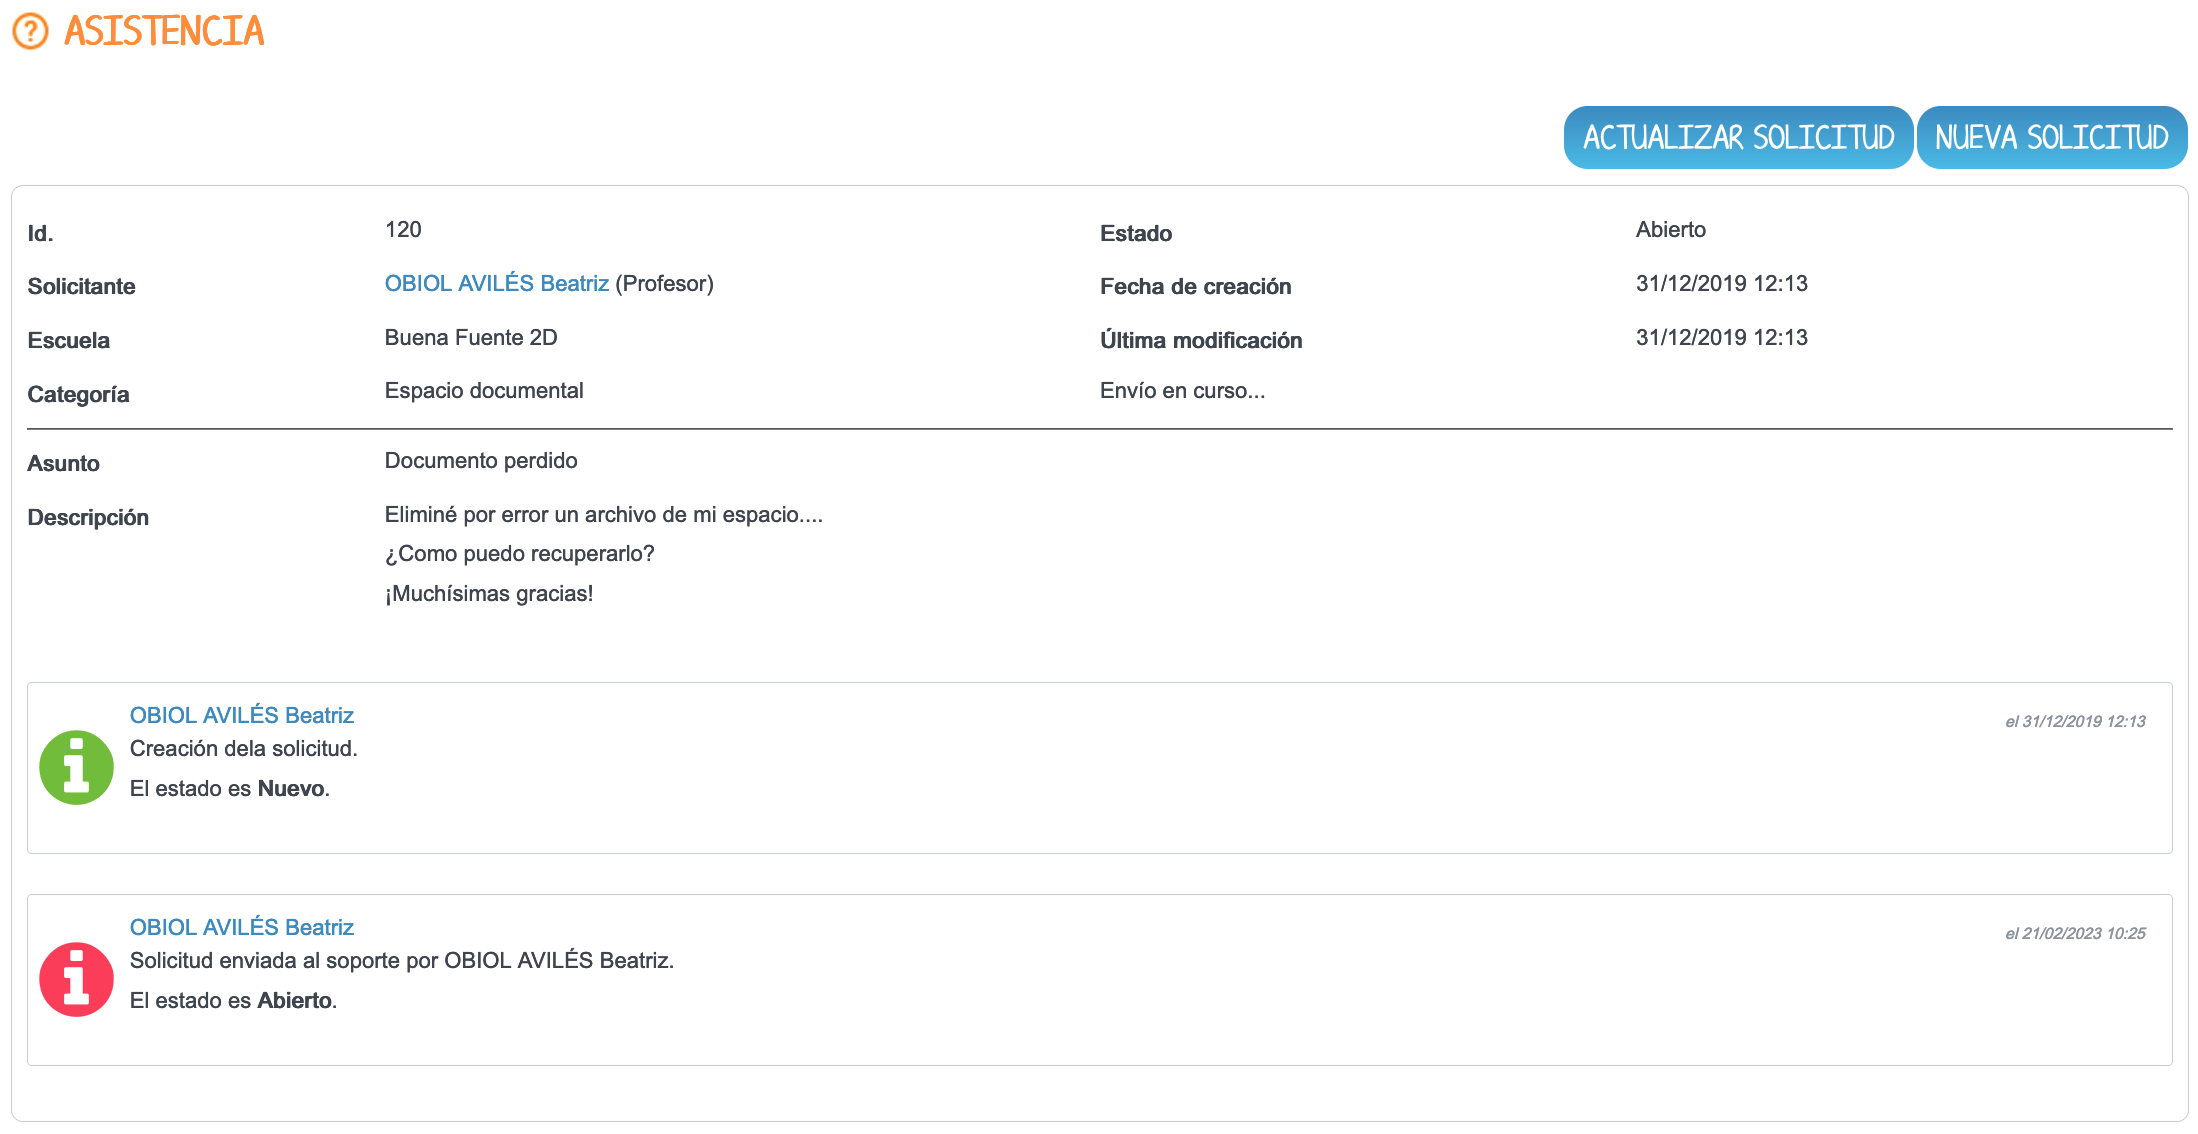Click the Asunto value Documento perdido
The image size is (2198, 1134).
point(481,461)
